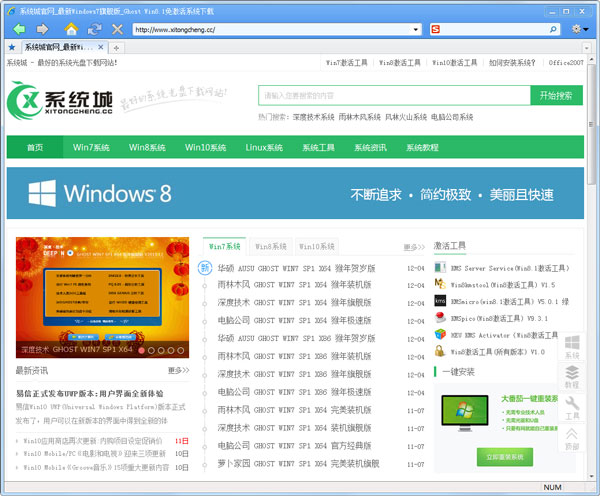Click floating sidebar 教程 layers icon
This screenshot has width=600, height=496.
[572, 377]
